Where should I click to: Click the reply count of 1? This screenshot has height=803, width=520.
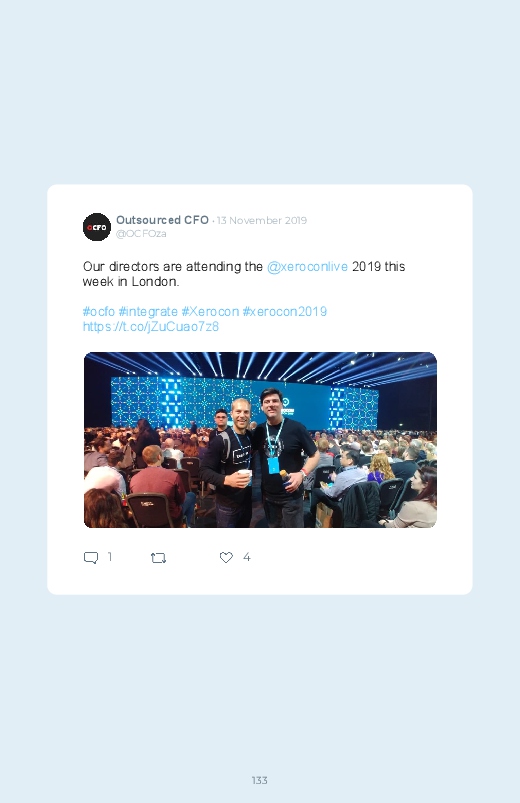[x=110, y=557]
